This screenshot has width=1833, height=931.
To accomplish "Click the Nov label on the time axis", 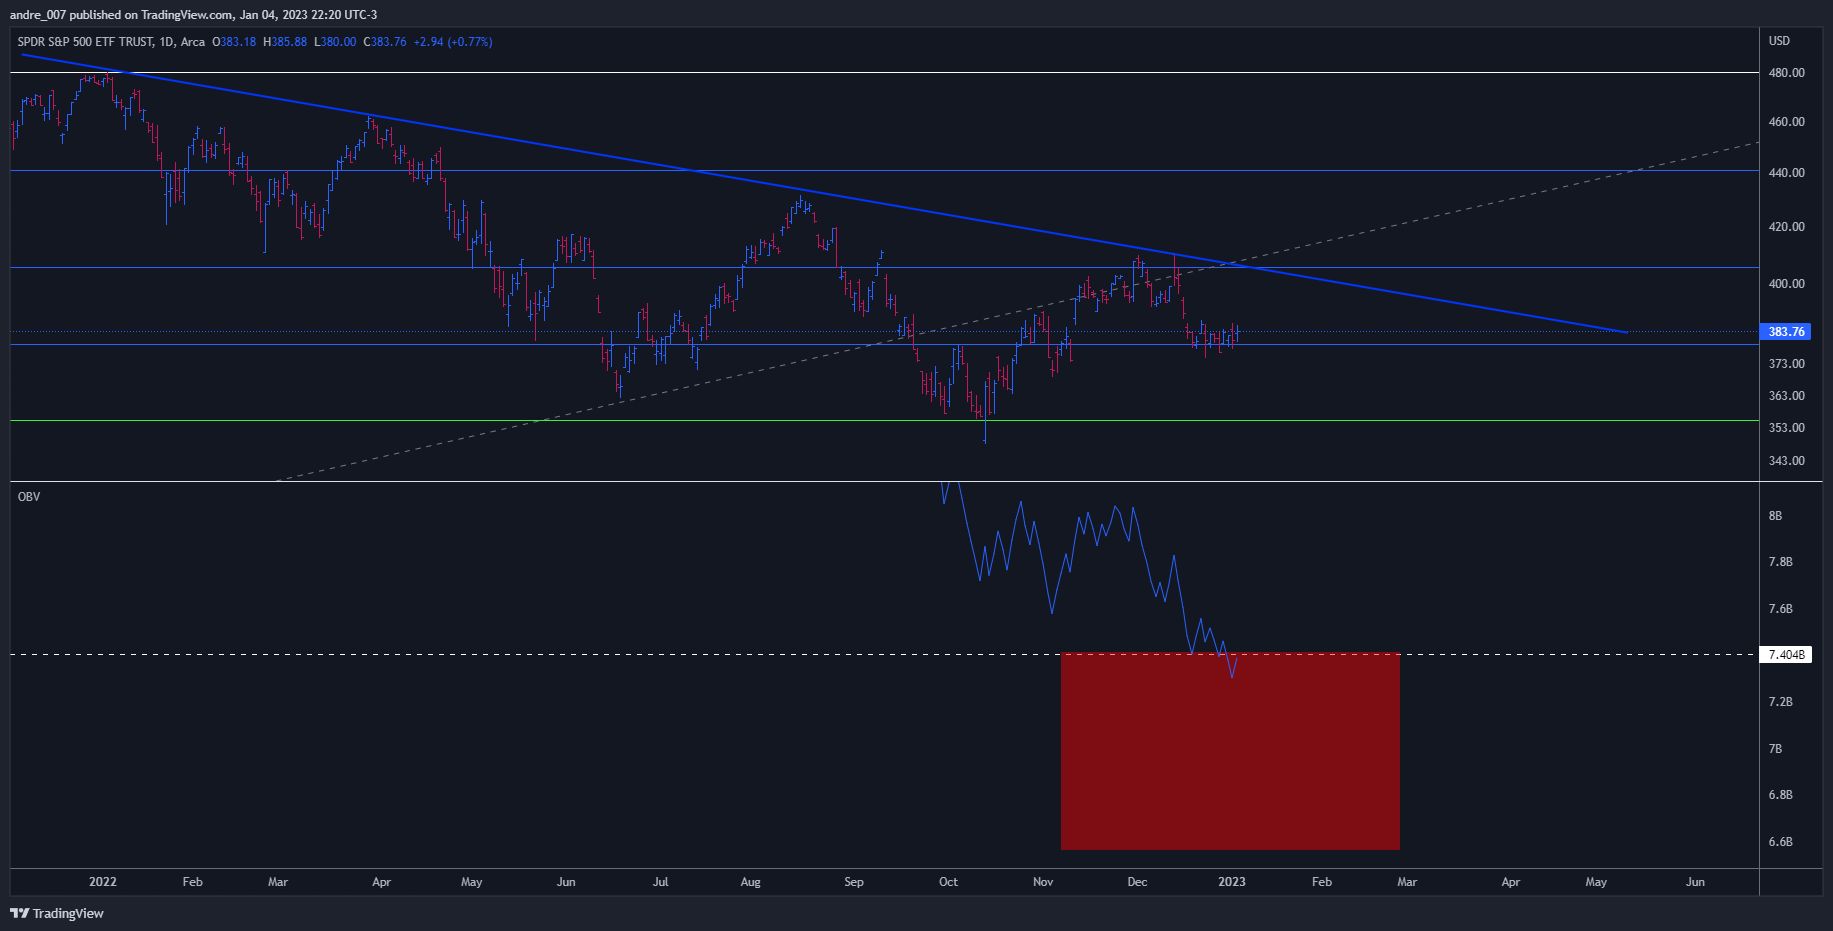I will [x=1043, y=882].
